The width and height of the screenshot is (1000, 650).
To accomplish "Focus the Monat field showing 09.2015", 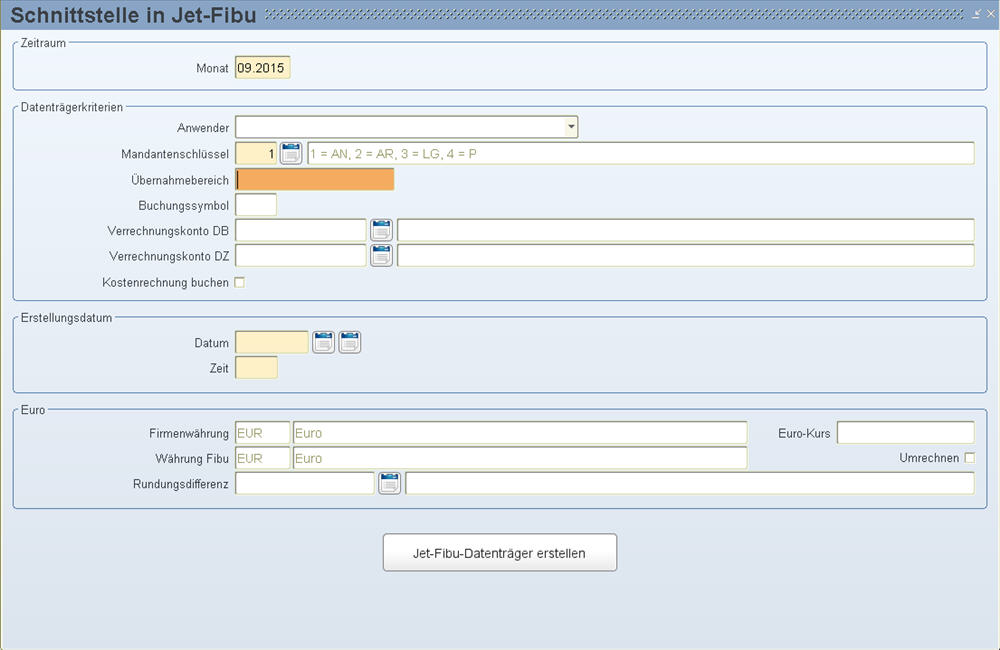I will click(x=263, y=68).
